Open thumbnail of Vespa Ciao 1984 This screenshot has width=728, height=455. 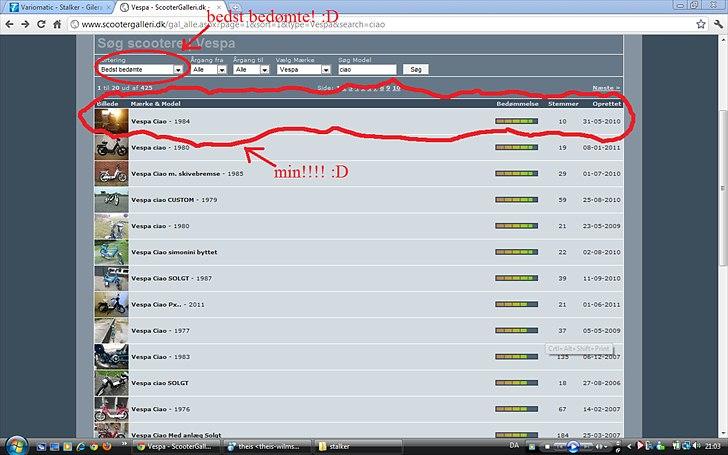111,121
